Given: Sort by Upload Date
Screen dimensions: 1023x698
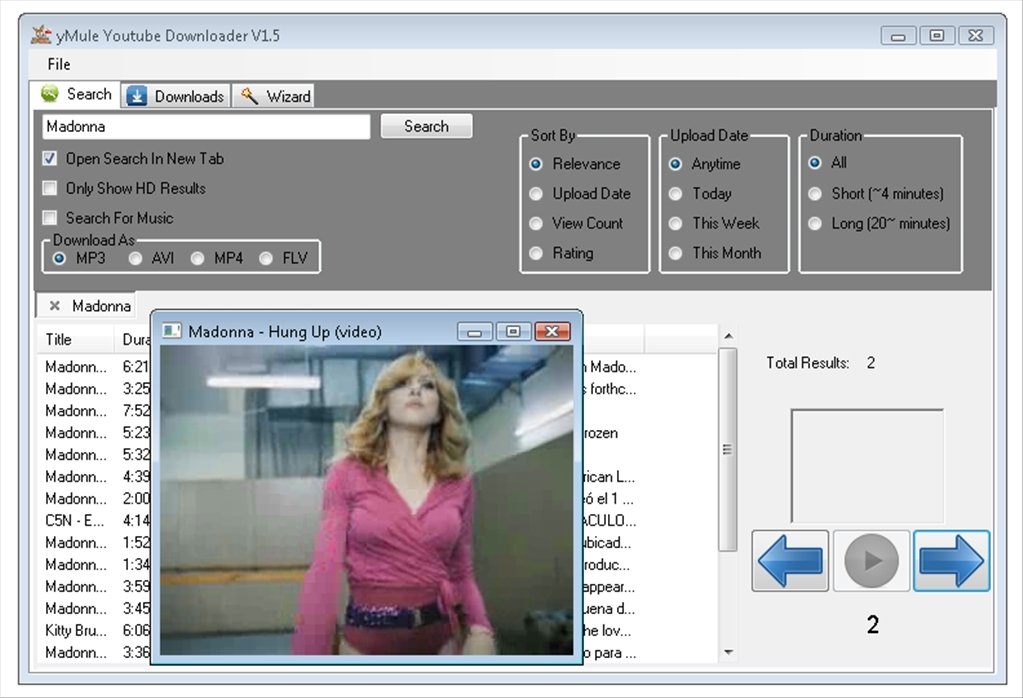Looking at the screenshot, I should click(x=536, y=194).
